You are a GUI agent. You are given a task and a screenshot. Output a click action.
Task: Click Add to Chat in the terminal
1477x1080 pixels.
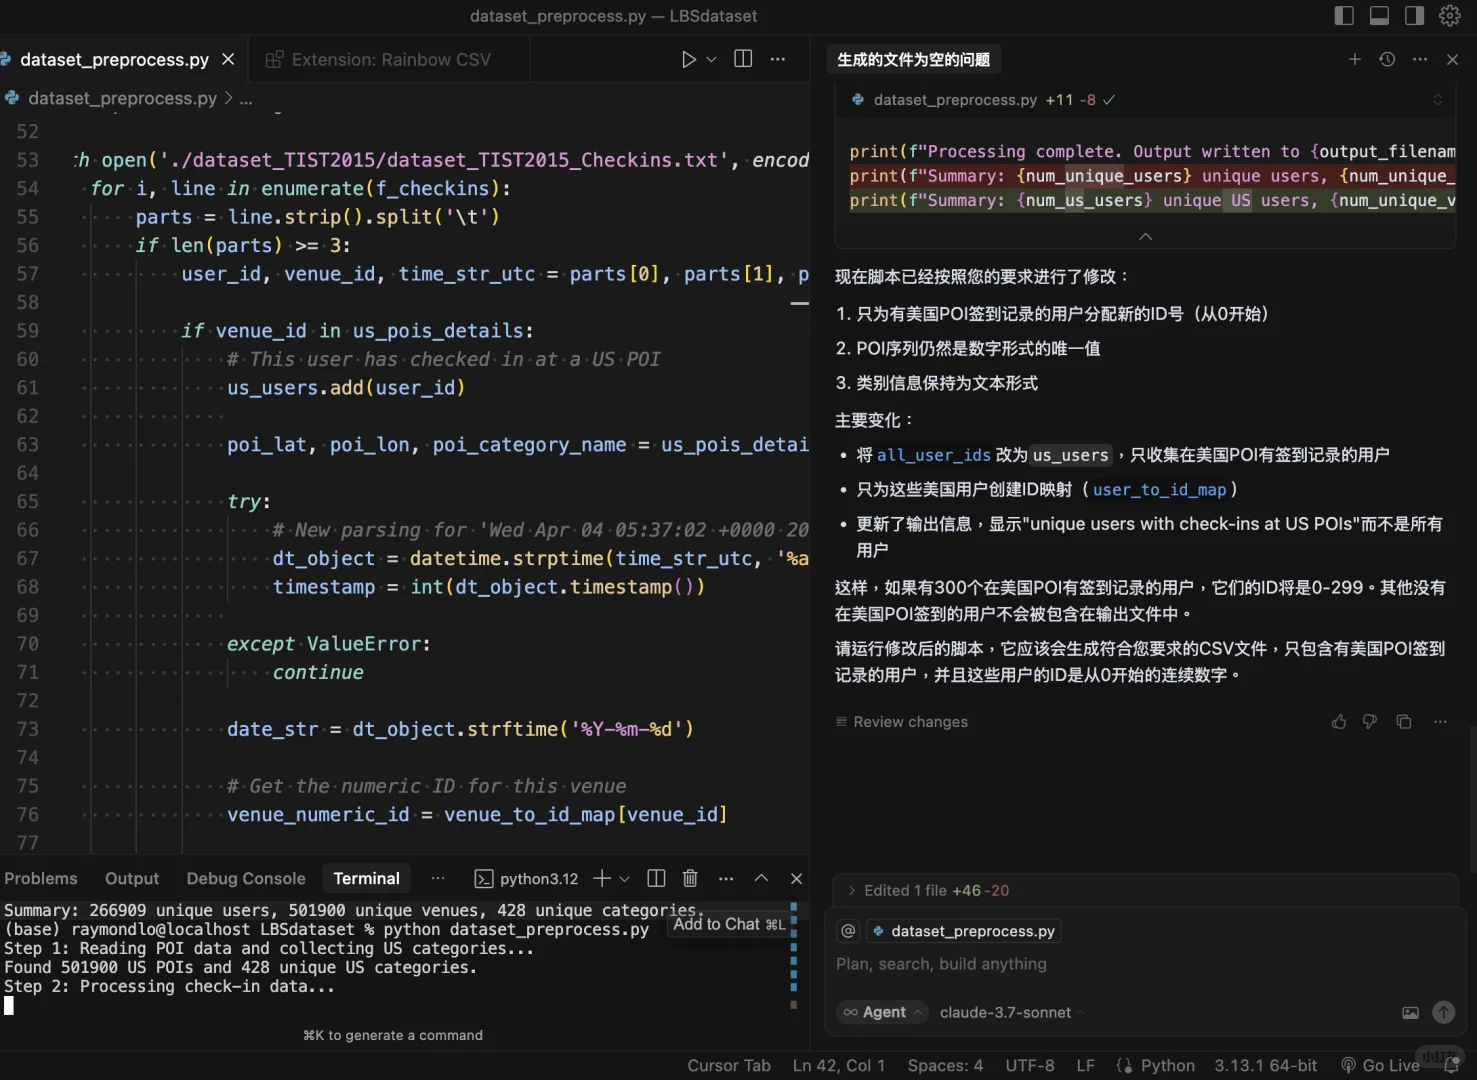click(729, 924)
